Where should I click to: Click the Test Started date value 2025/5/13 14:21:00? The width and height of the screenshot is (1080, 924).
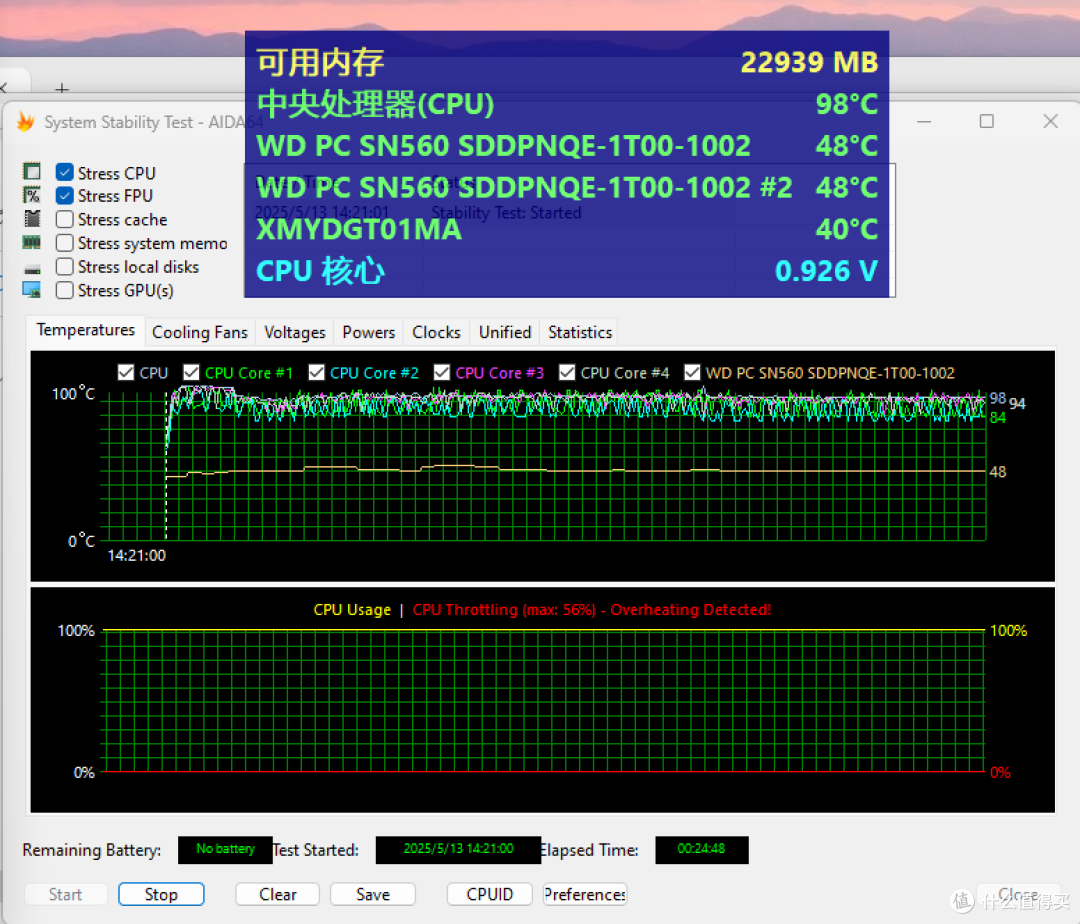[458, 849]
